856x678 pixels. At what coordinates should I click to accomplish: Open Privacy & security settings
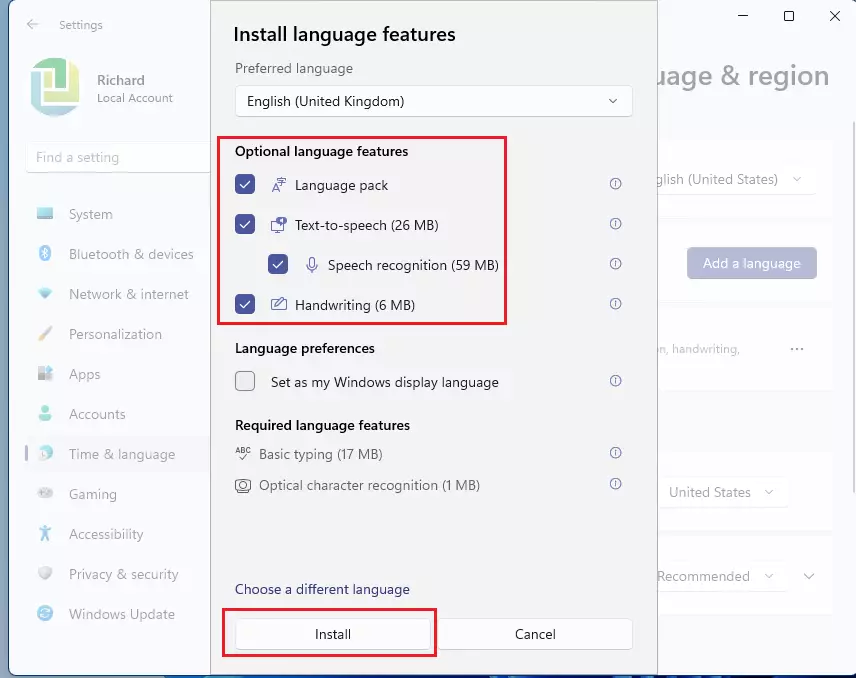coord(118,574)
